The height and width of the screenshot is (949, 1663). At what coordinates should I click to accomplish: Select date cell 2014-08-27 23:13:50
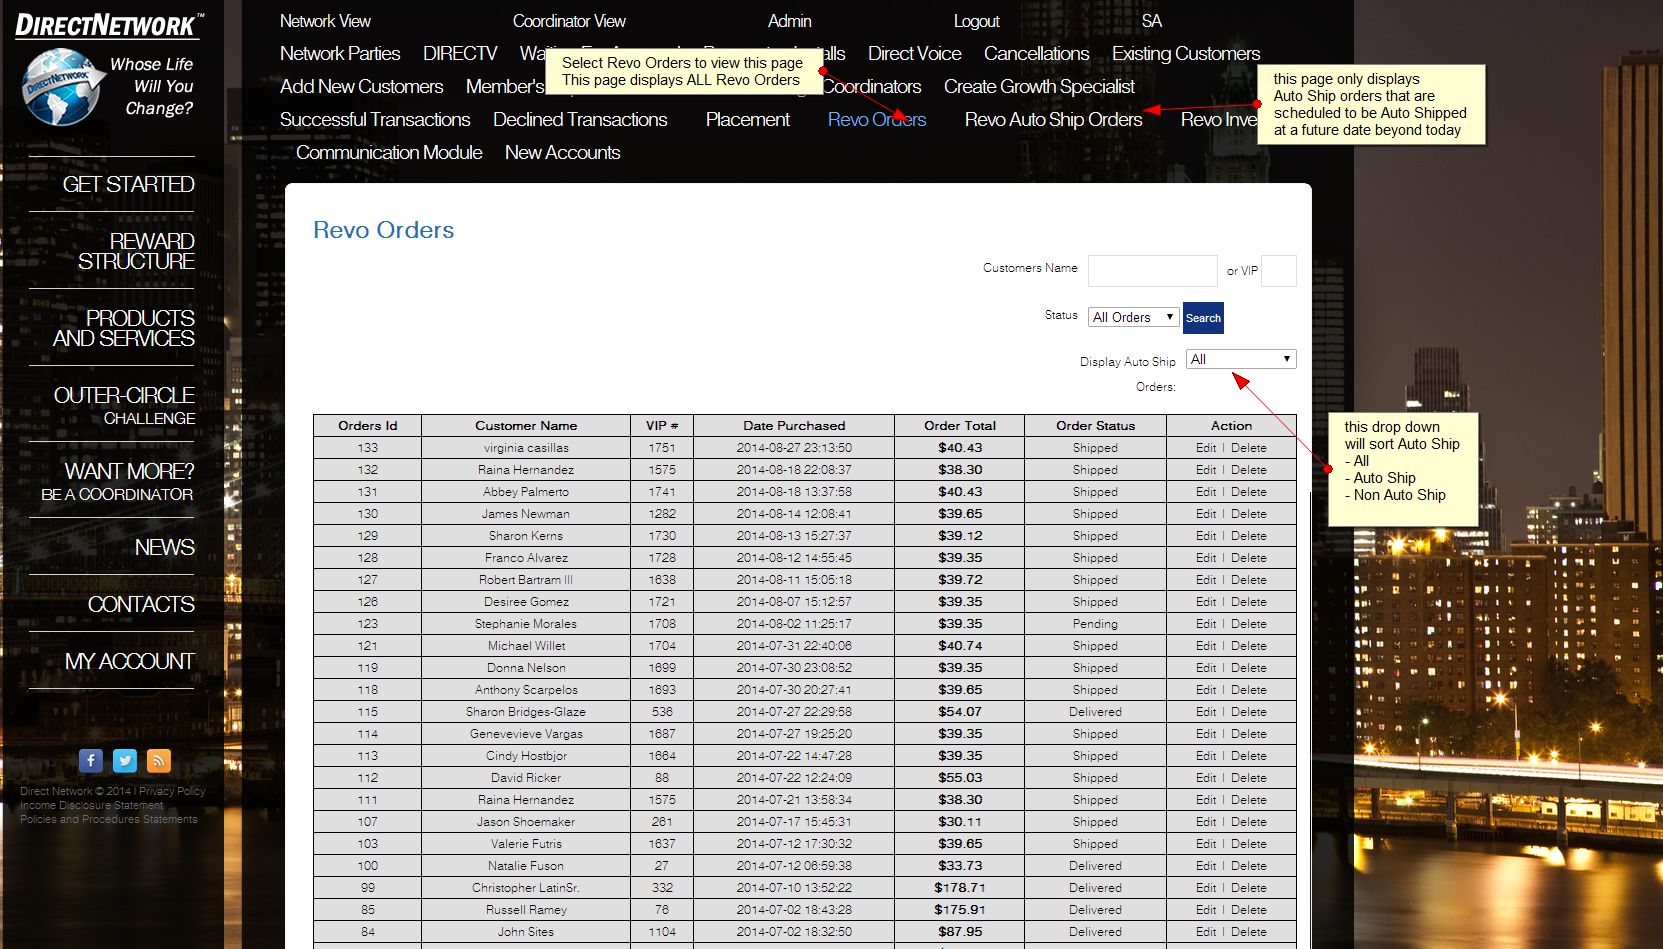pos(794,448)
